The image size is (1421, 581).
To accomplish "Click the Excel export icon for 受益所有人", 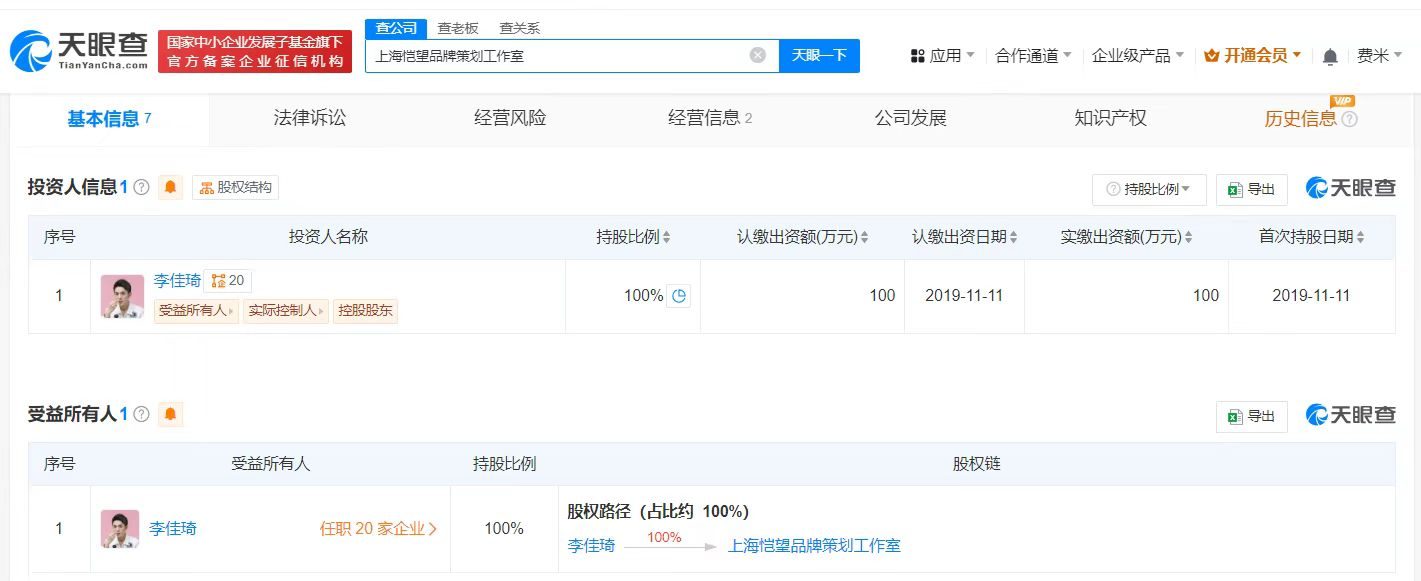I will point(1251,416).
